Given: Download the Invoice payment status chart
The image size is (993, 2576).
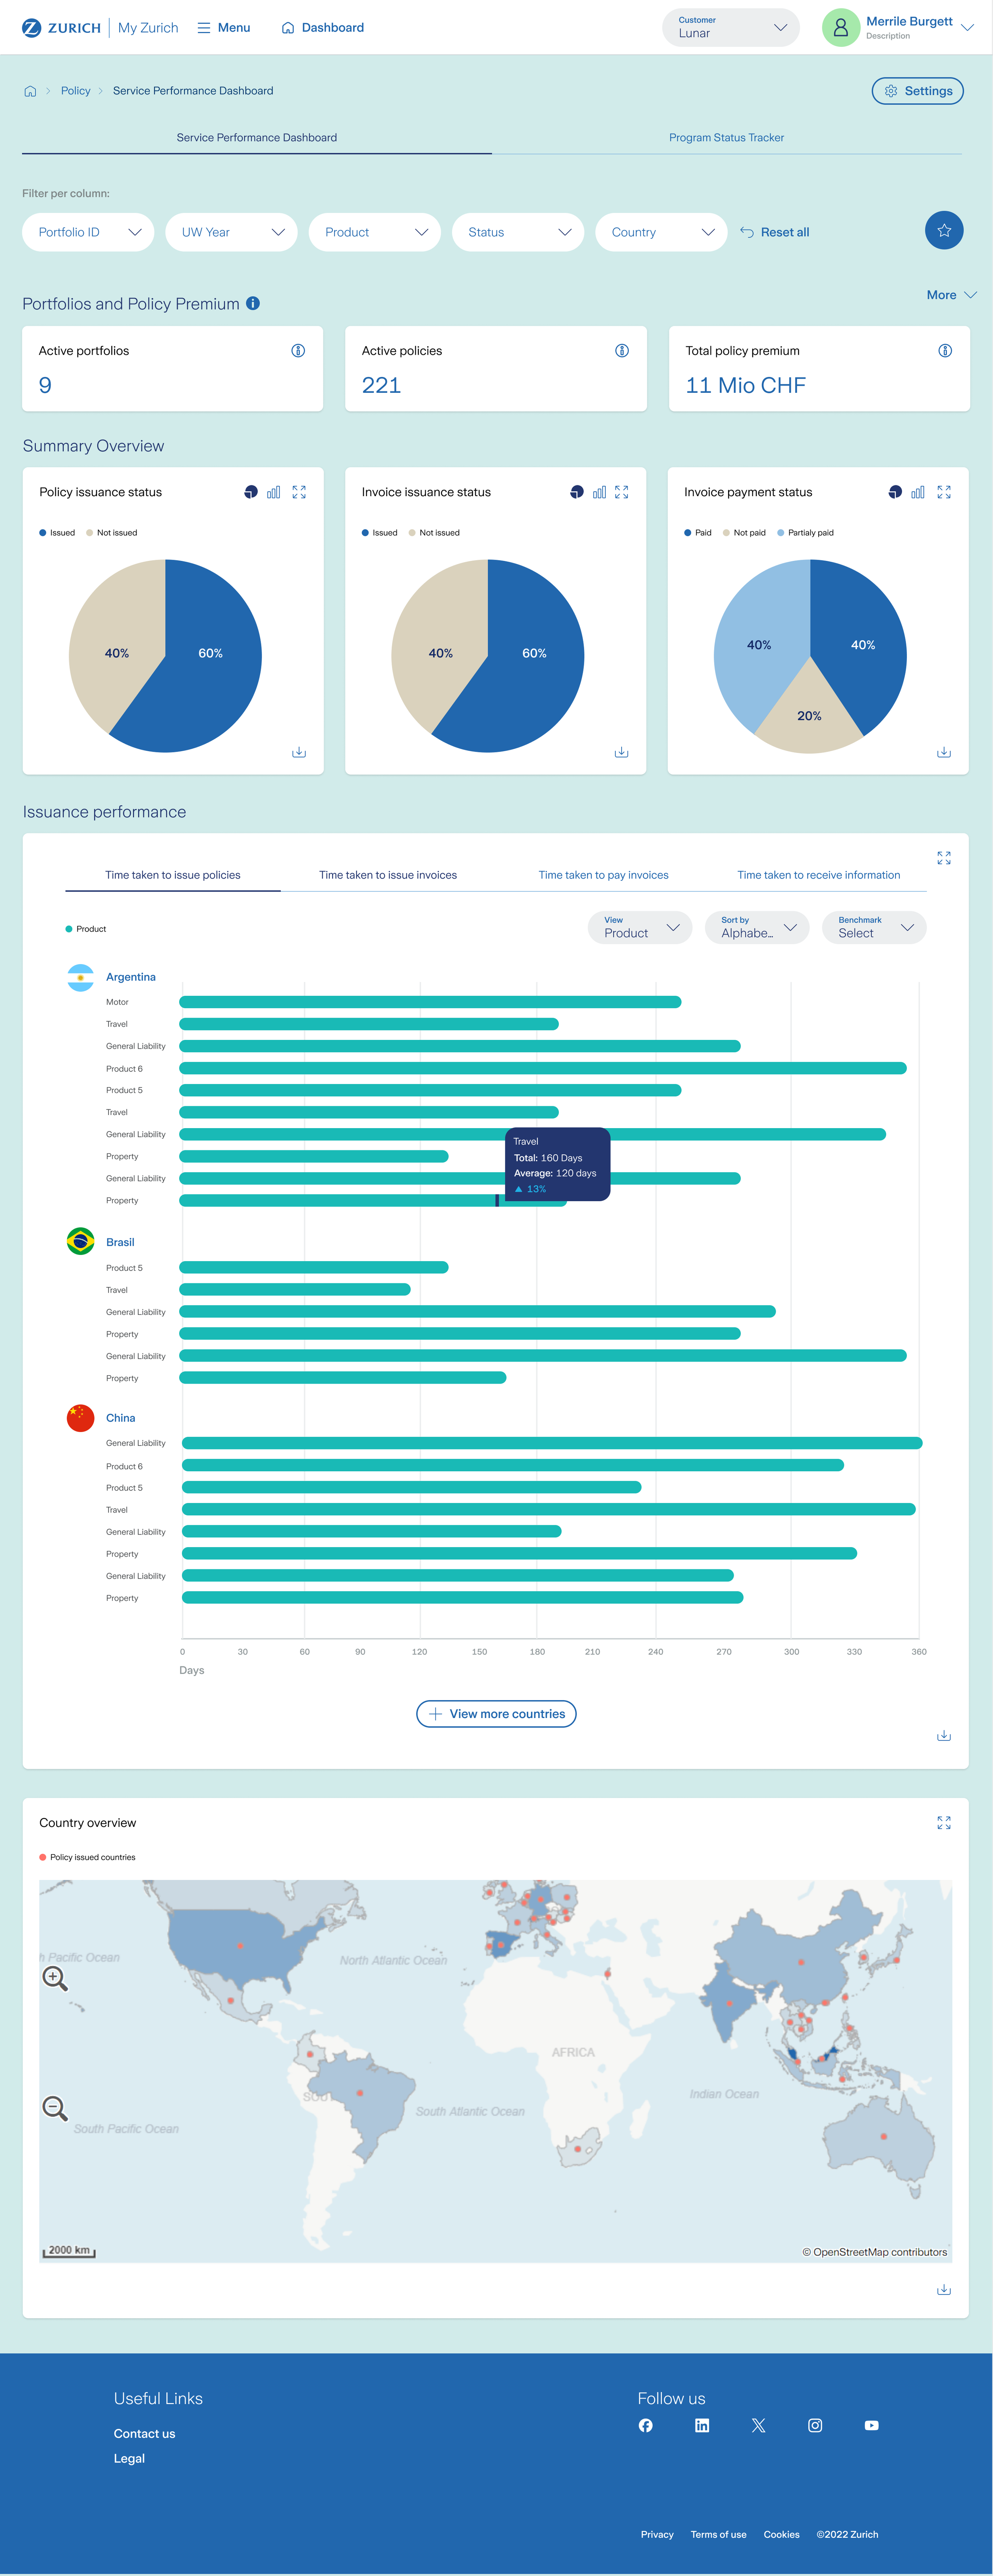Looking at the screenshot, I should pyautogui.click(x=944, y=752).
